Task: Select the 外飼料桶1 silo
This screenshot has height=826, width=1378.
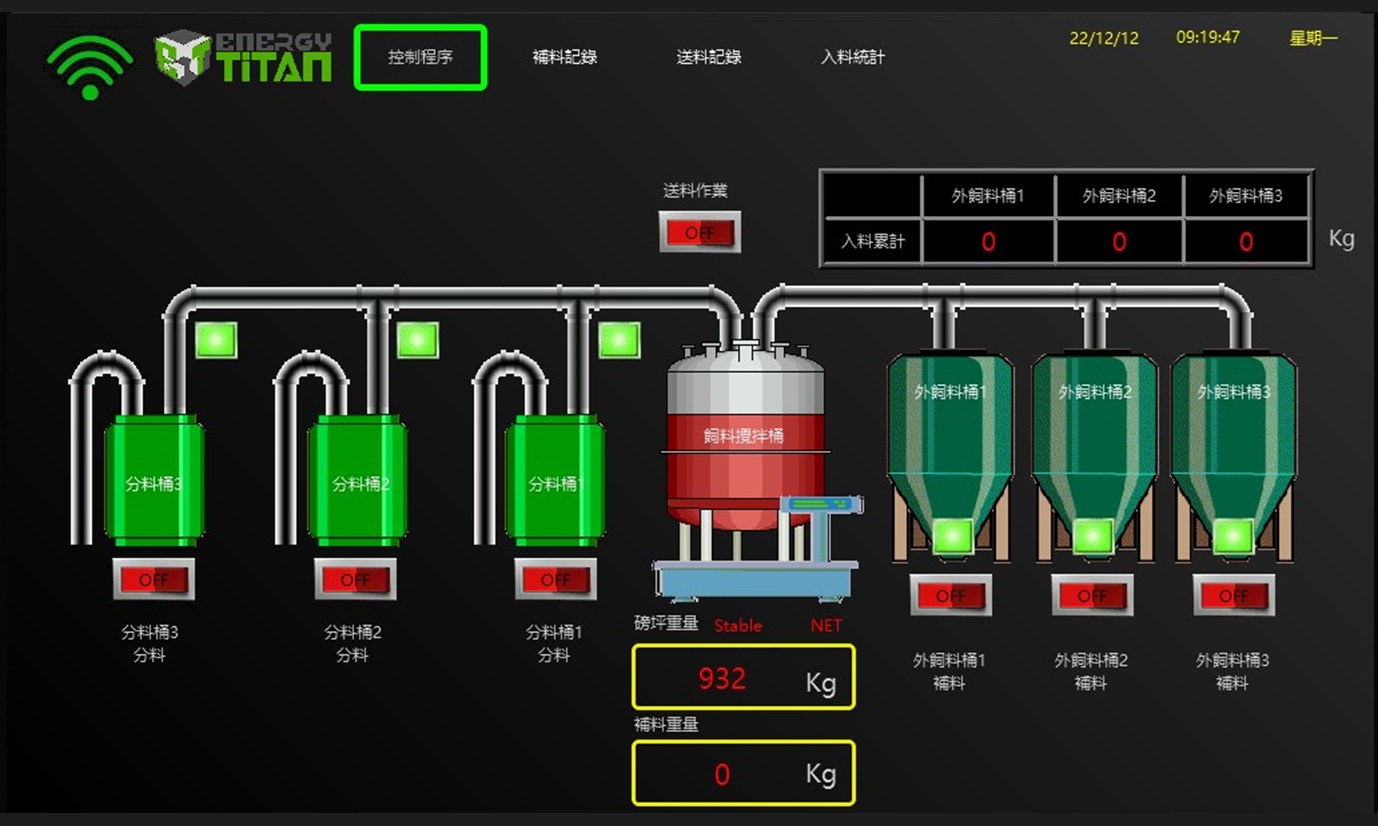Action: [x=949, y=440]
